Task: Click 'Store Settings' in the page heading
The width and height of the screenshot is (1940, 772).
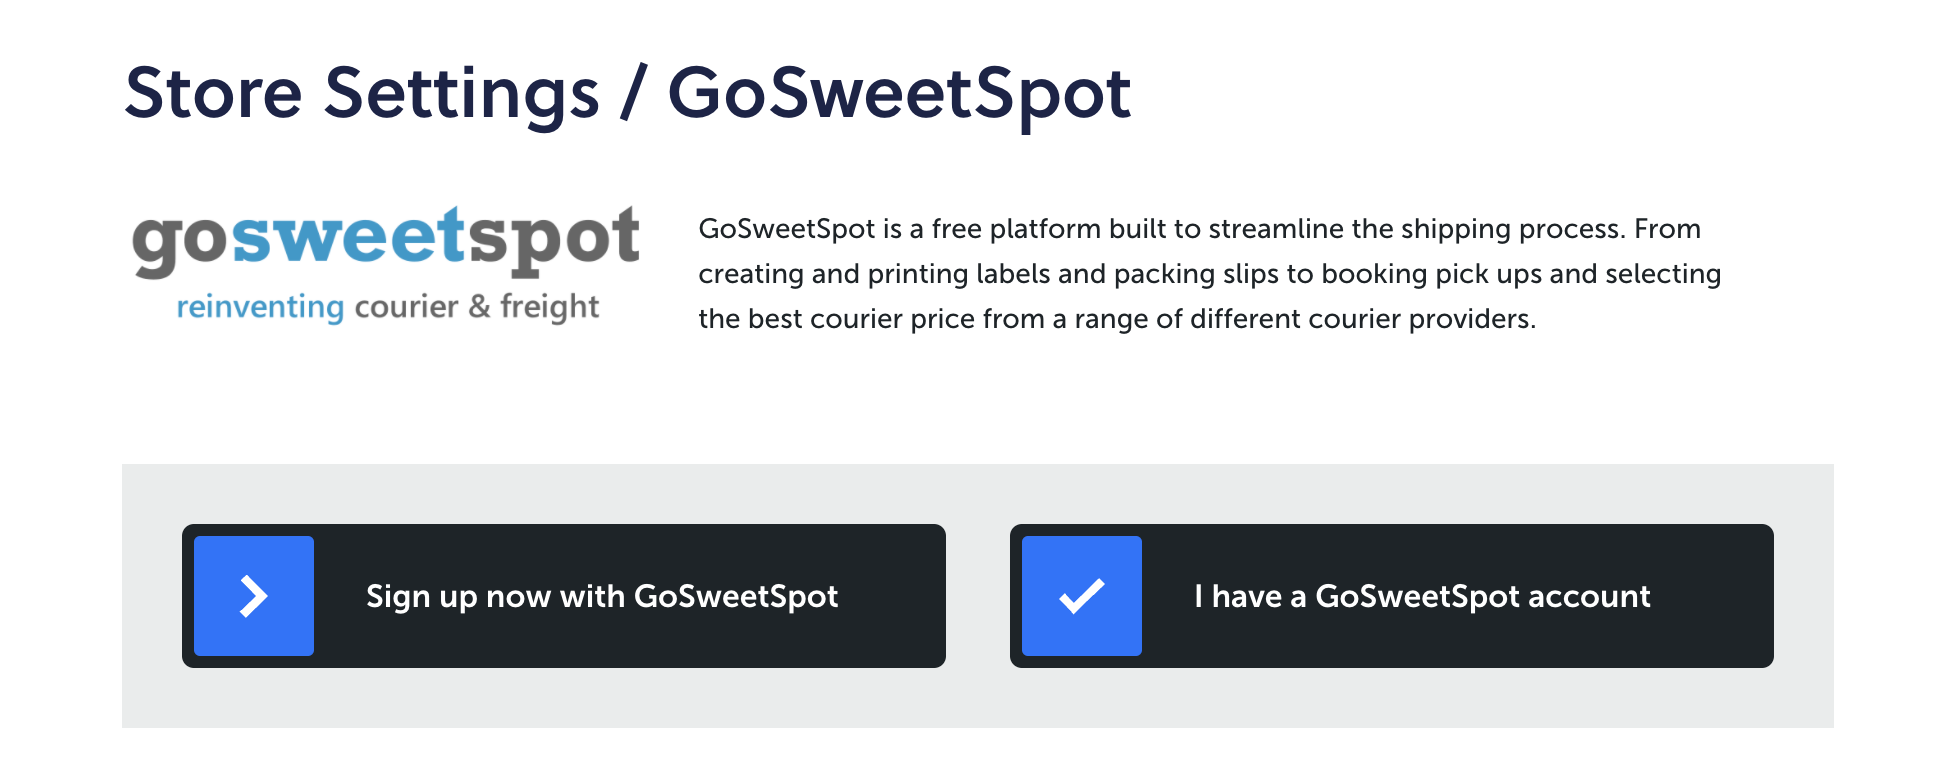Action: [362, 94]
